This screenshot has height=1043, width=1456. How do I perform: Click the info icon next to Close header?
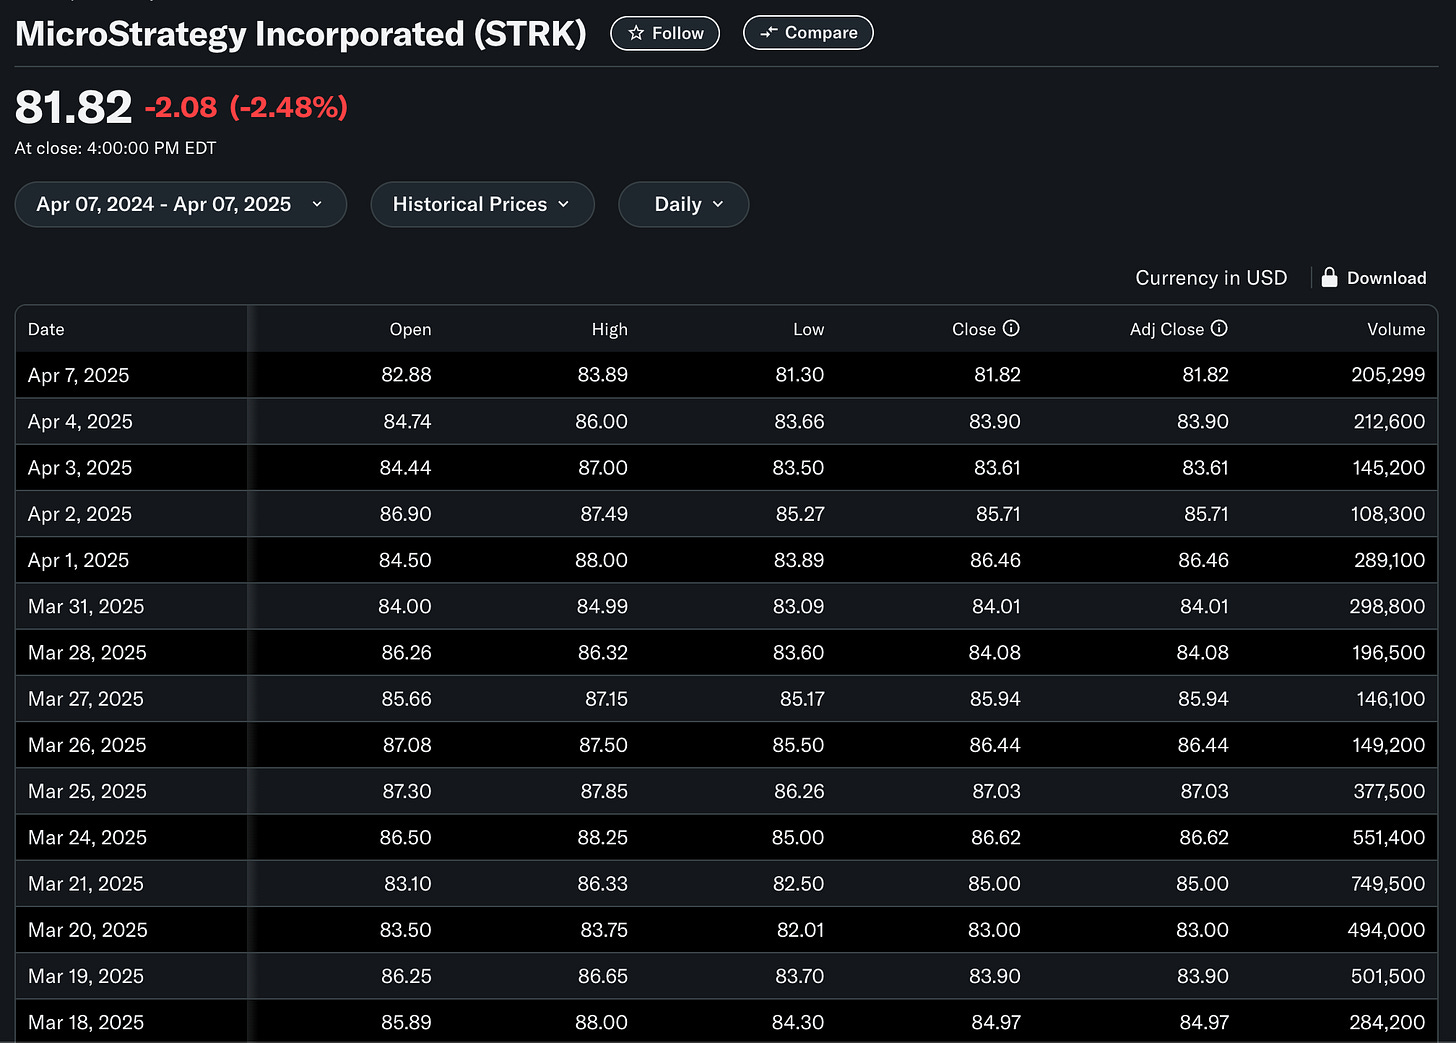coord(1011,328)
